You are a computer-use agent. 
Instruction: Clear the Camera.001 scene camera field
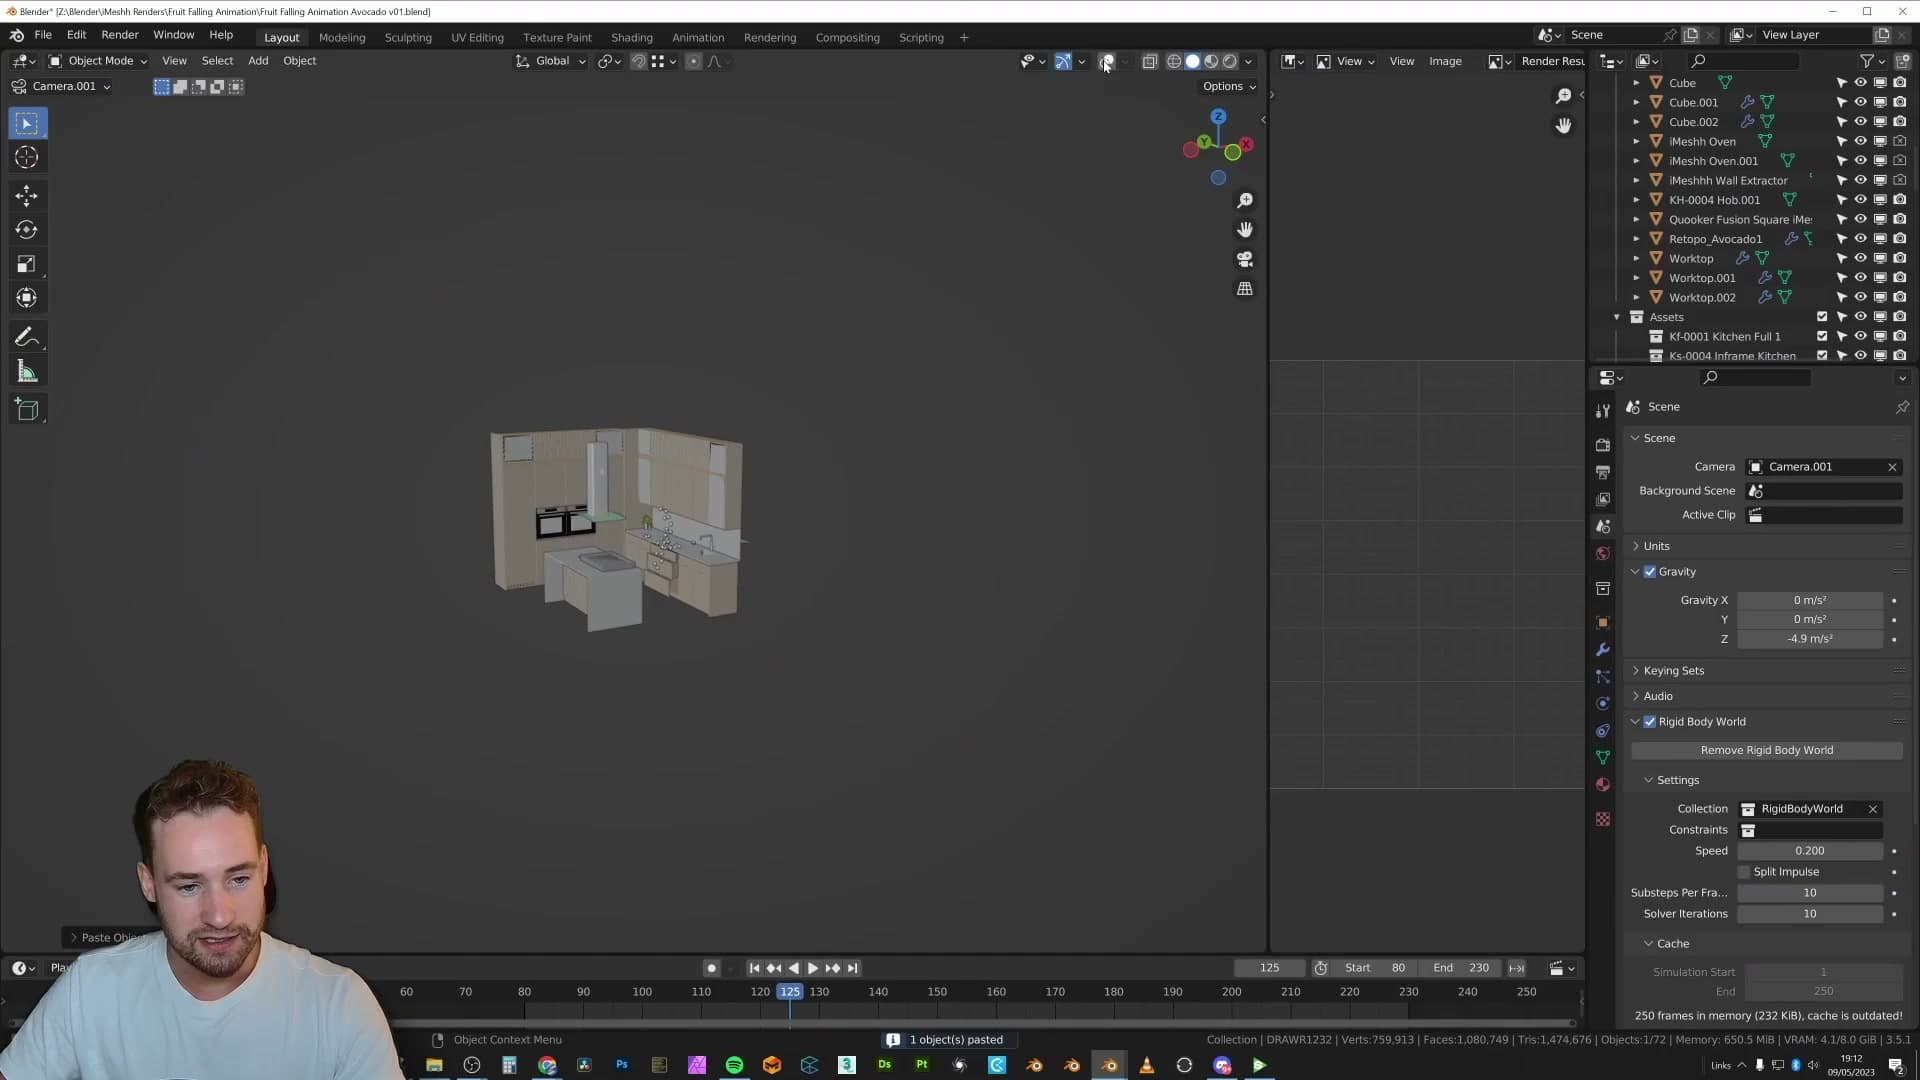(x=1892, y=467)
